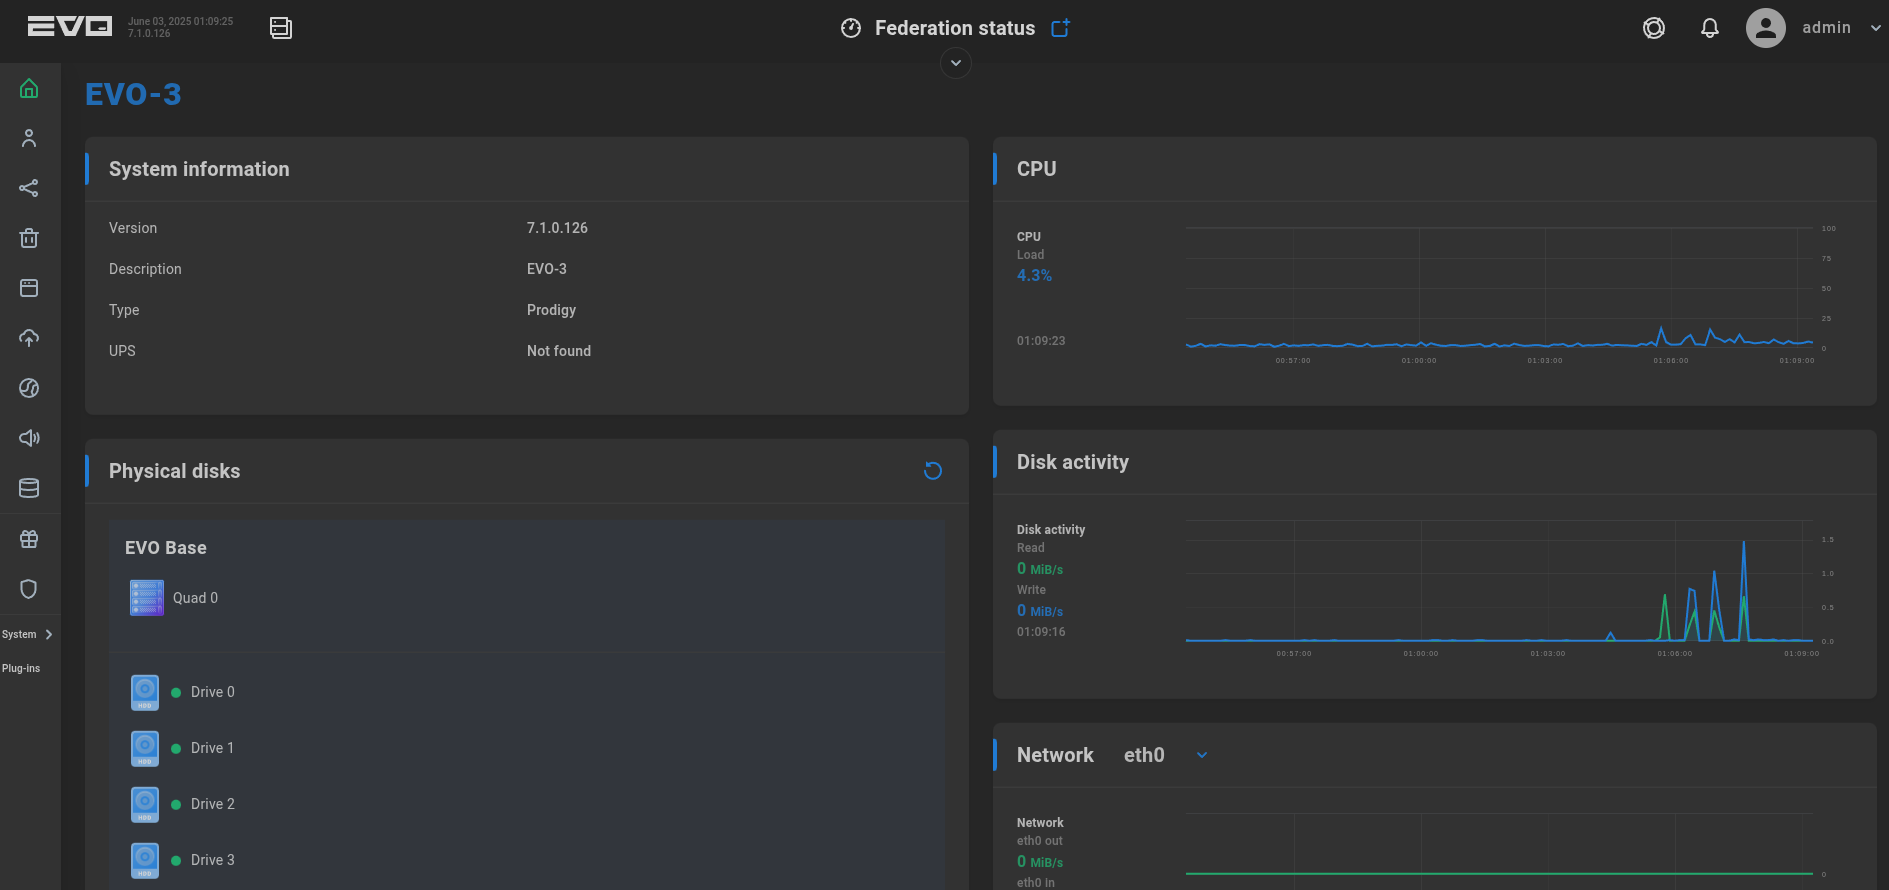Screen dimensions: 1889x890
Task: Click the CPU panel heading
Action: (1036, 169)
